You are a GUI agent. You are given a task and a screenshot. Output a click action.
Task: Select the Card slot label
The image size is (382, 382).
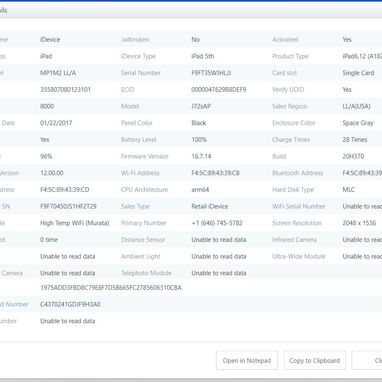(x=284, y=73)
